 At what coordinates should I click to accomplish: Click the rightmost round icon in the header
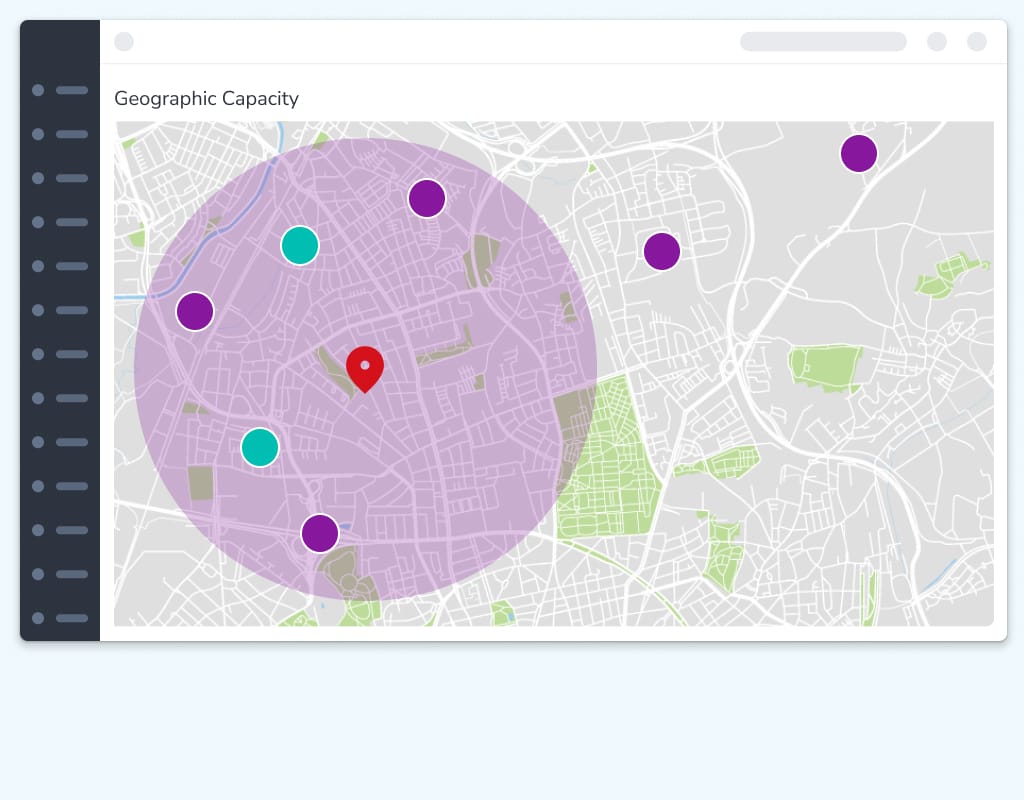click(x=977, y=41)
